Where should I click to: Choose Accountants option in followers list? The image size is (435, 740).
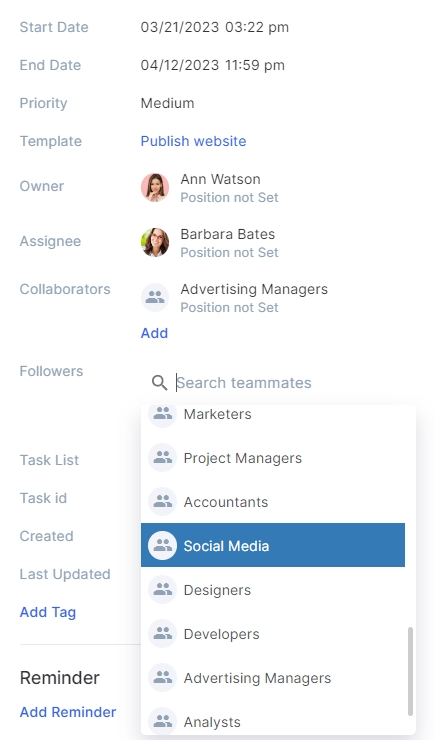click(273, 502)
